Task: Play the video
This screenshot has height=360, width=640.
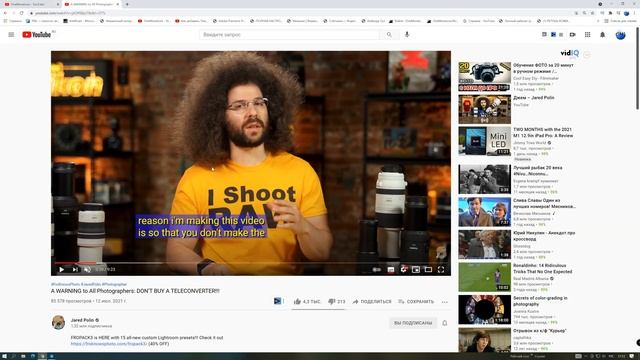Action: pyautogui.click(x=61, y=269)
